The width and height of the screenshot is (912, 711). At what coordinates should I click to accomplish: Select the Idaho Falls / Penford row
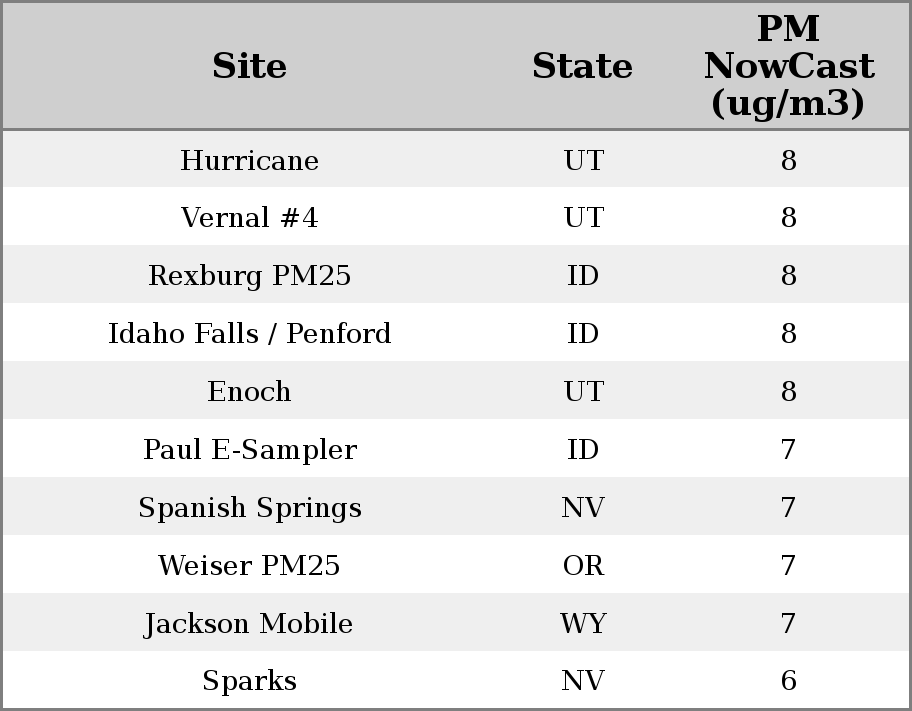click(249, 334)
